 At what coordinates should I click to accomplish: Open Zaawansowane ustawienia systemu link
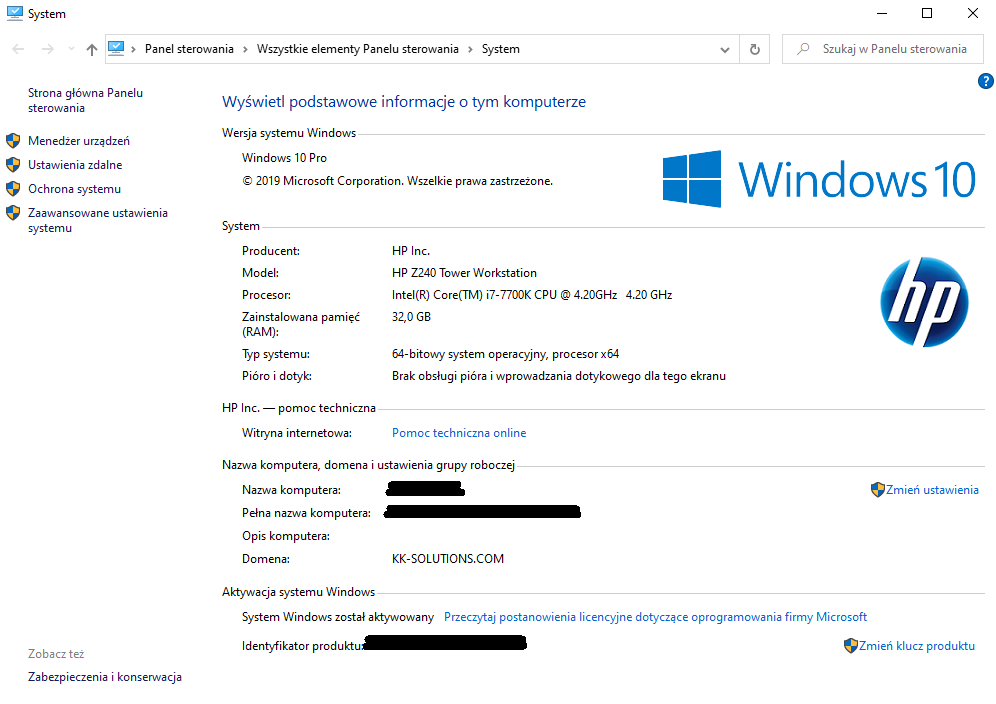(x=98, y=220)
